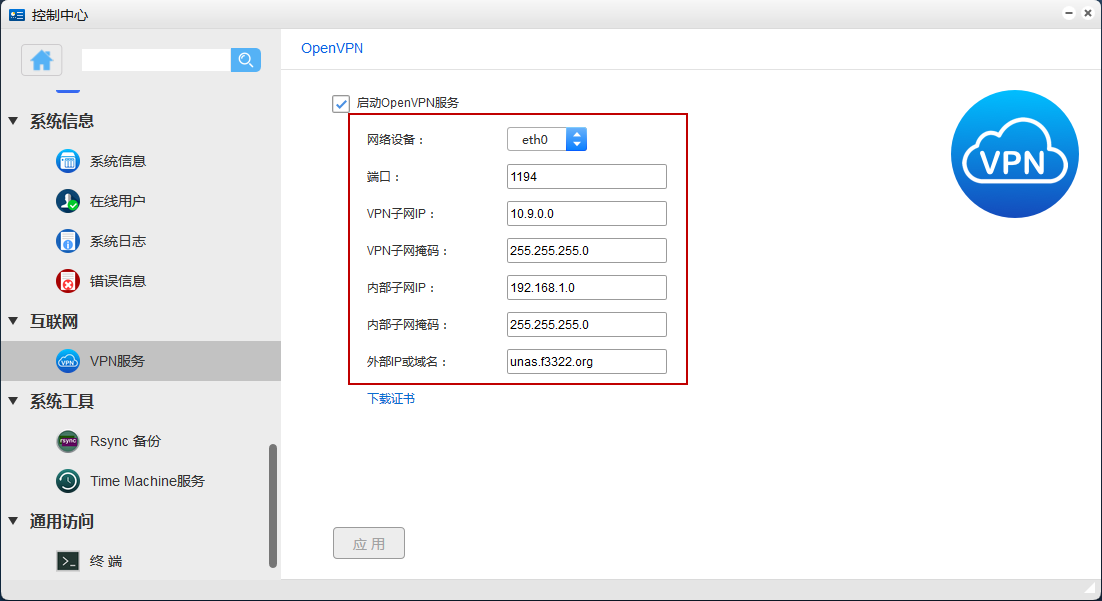Focus the VPN子网掩码 field
This screenshot has height=601, width=1102.
[587, 250]
